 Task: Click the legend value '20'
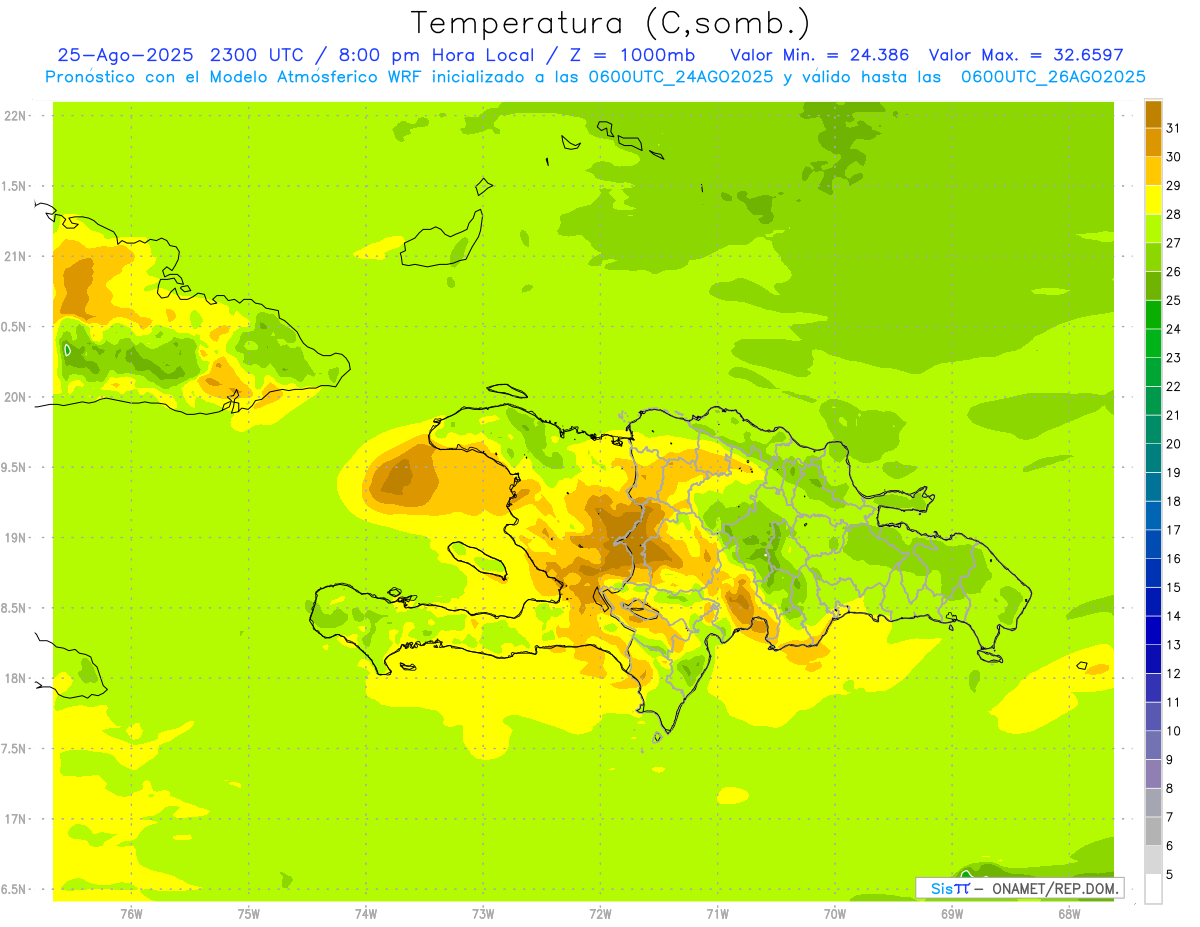pyautogui.click(x=1173, y=444)
